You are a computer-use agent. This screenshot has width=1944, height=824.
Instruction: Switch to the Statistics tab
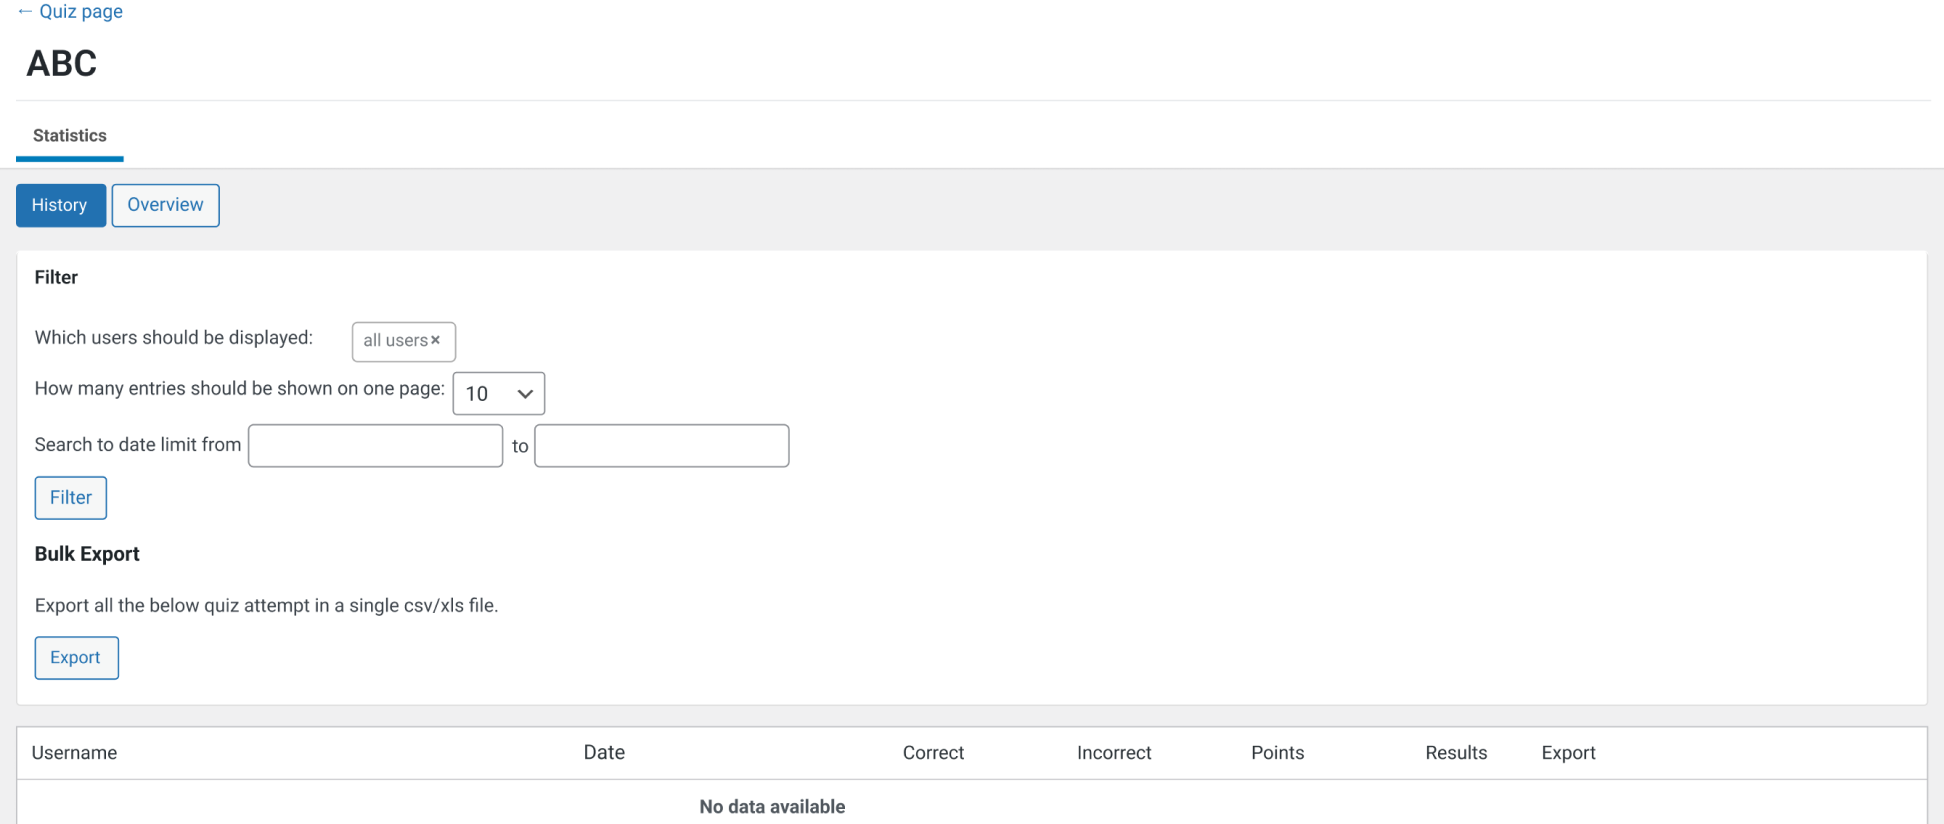point(69,136)
